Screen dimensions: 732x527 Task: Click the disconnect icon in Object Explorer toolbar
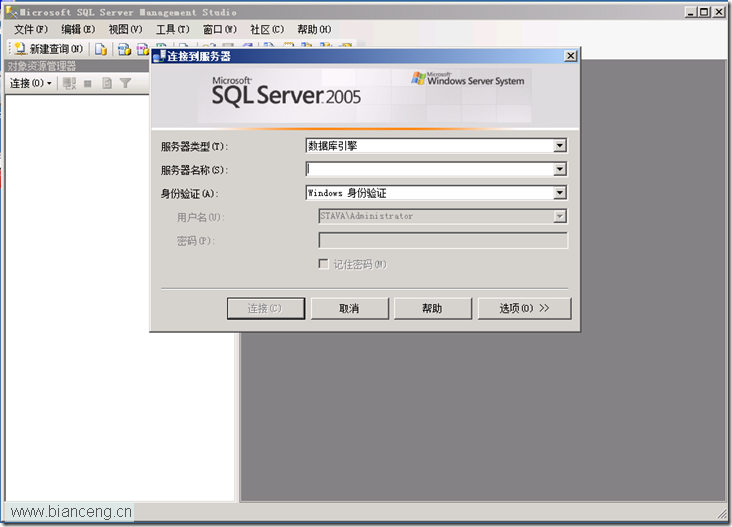coord(69,84)
